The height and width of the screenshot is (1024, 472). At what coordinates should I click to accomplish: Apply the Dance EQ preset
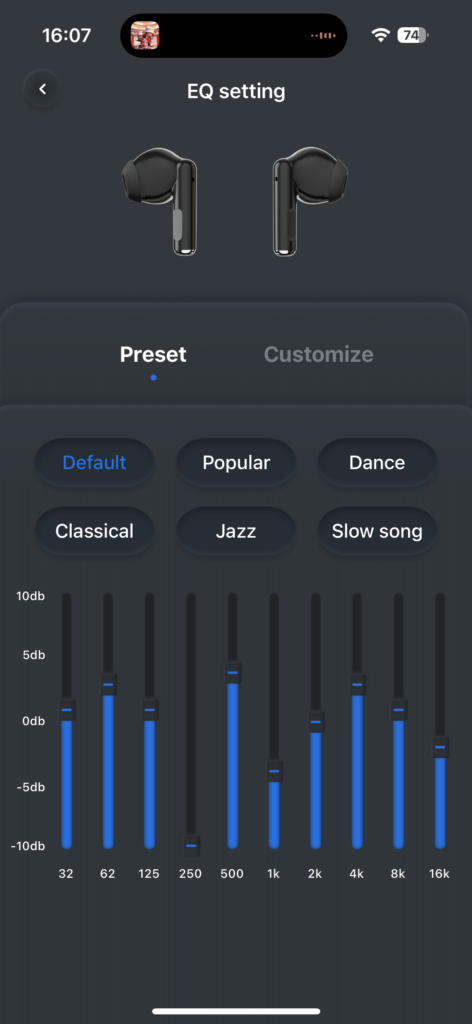click(x=377, y=462)
